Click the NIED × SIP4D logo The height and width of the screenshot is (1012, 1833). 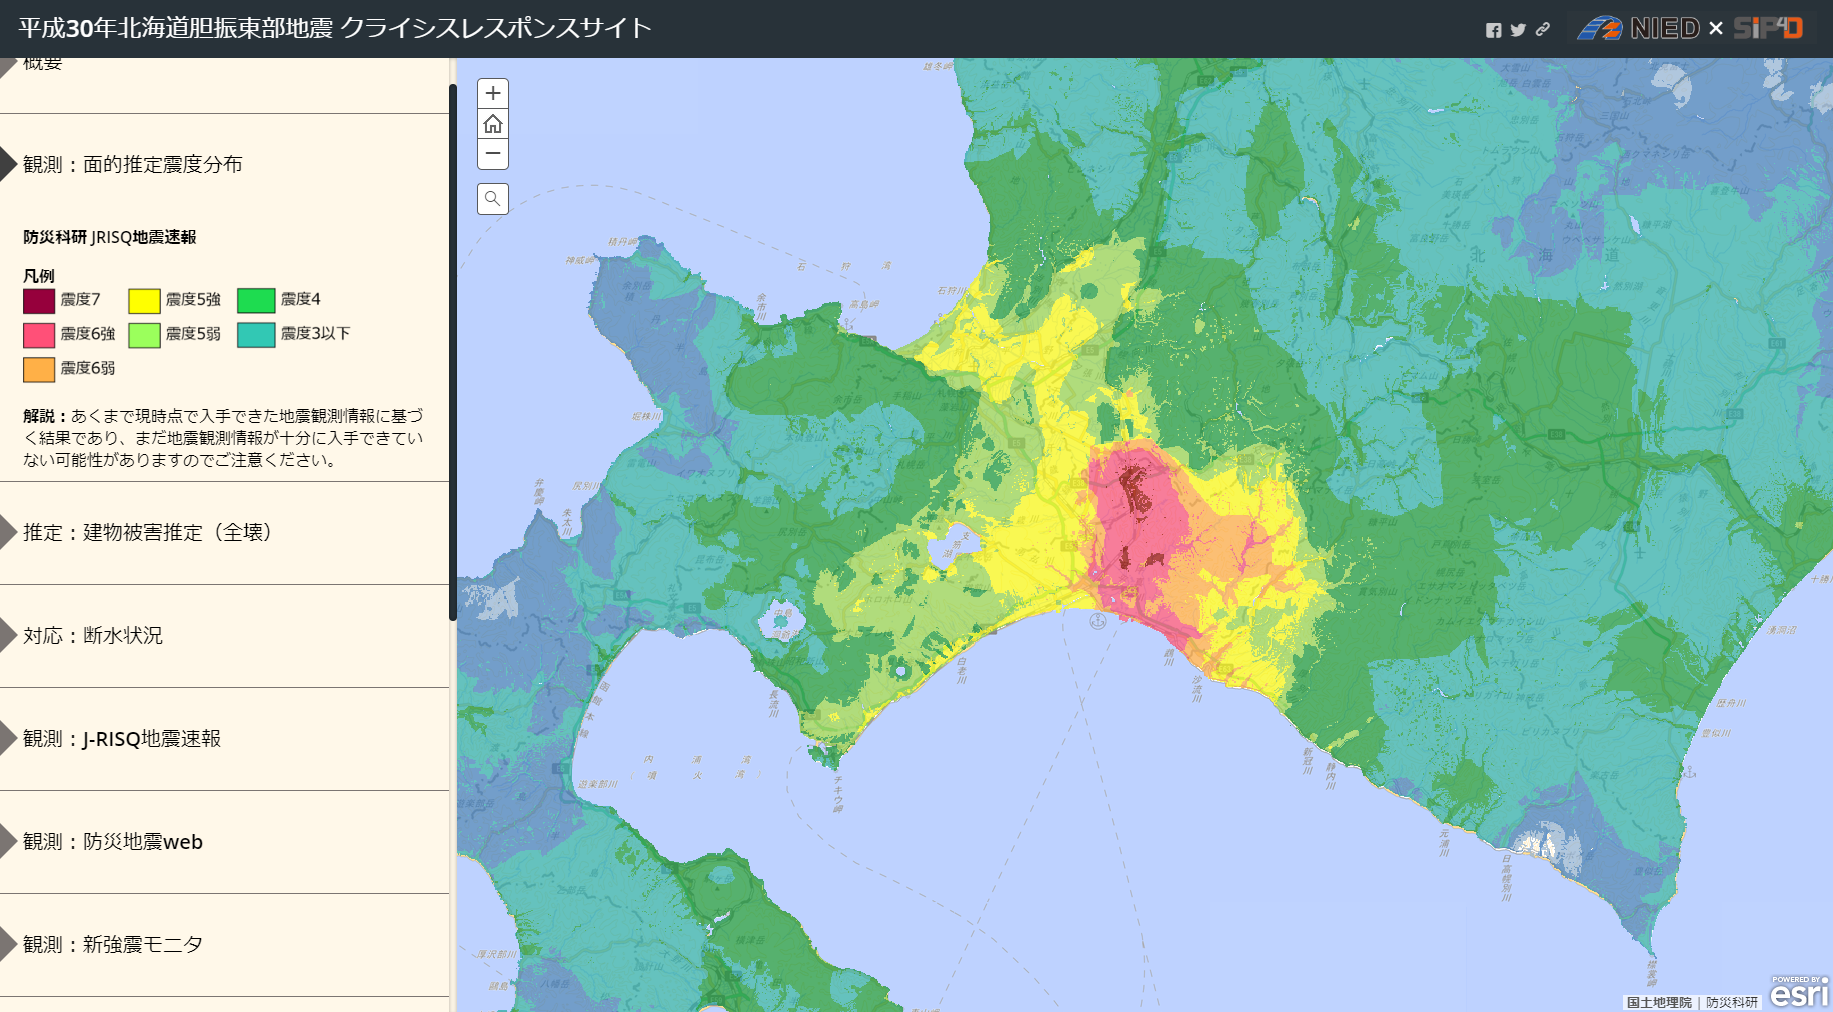click(x=1690, y=28)
